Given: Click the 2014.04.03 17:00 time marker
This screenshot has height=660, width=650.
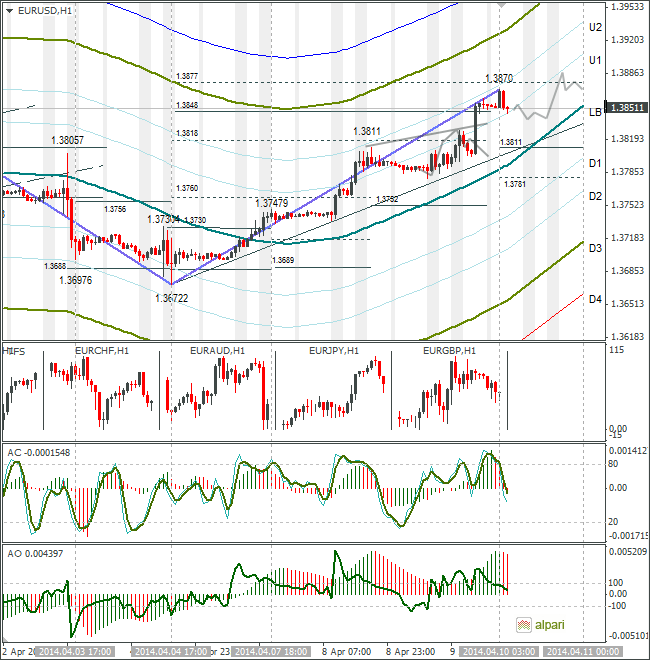Looking at the screenshot, I should click(75, 652).
